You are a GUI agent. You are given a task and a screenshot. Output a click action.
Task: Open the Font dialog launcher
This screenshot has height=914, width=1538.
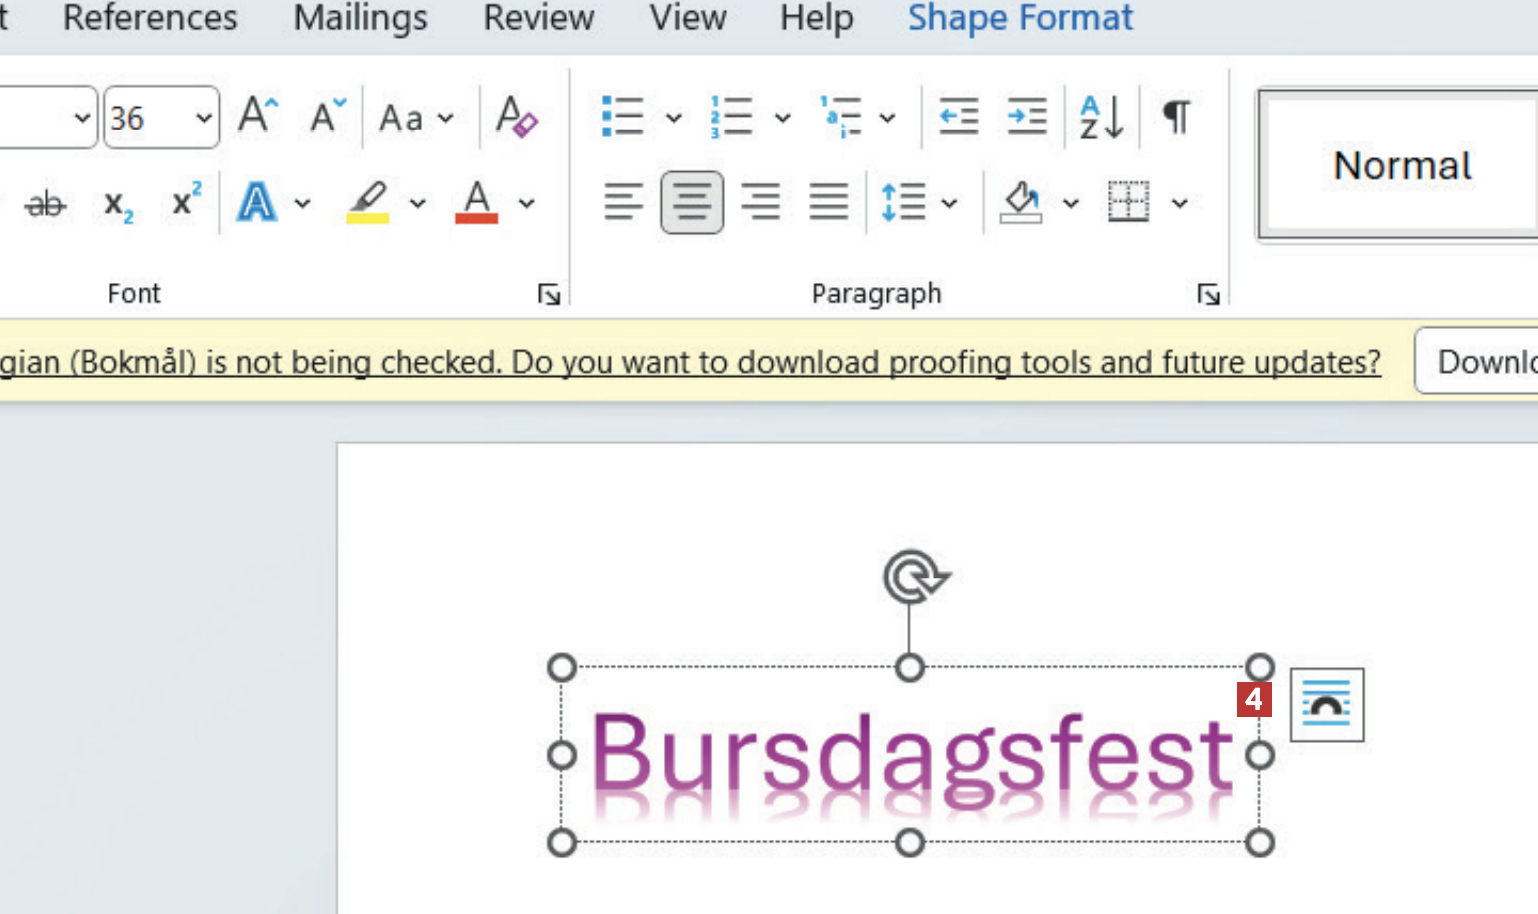549,294
